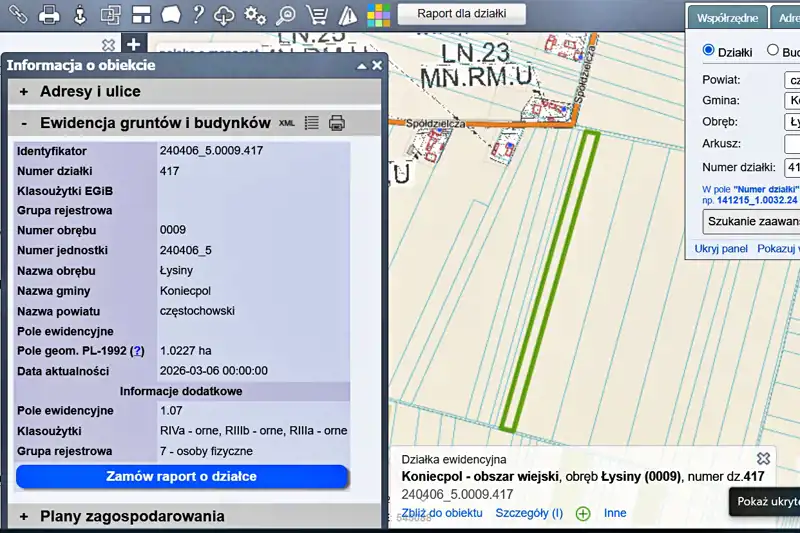This screenshot has width=800, height=533.
Task: Open the colorful grid palette icon
Action: (379, 15)
